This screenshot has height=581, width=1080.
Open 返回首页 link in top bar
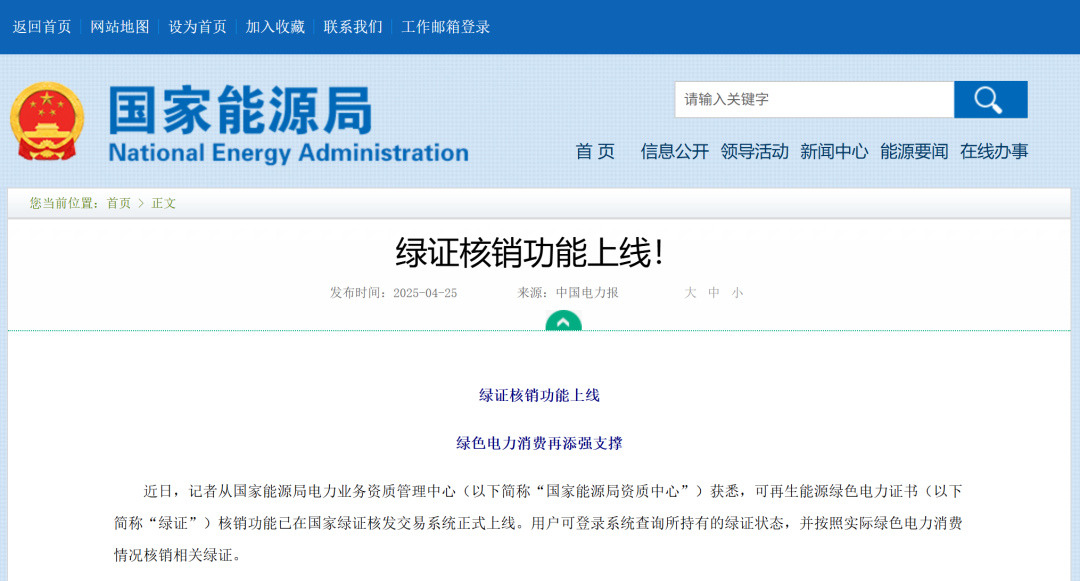[42, 27]
